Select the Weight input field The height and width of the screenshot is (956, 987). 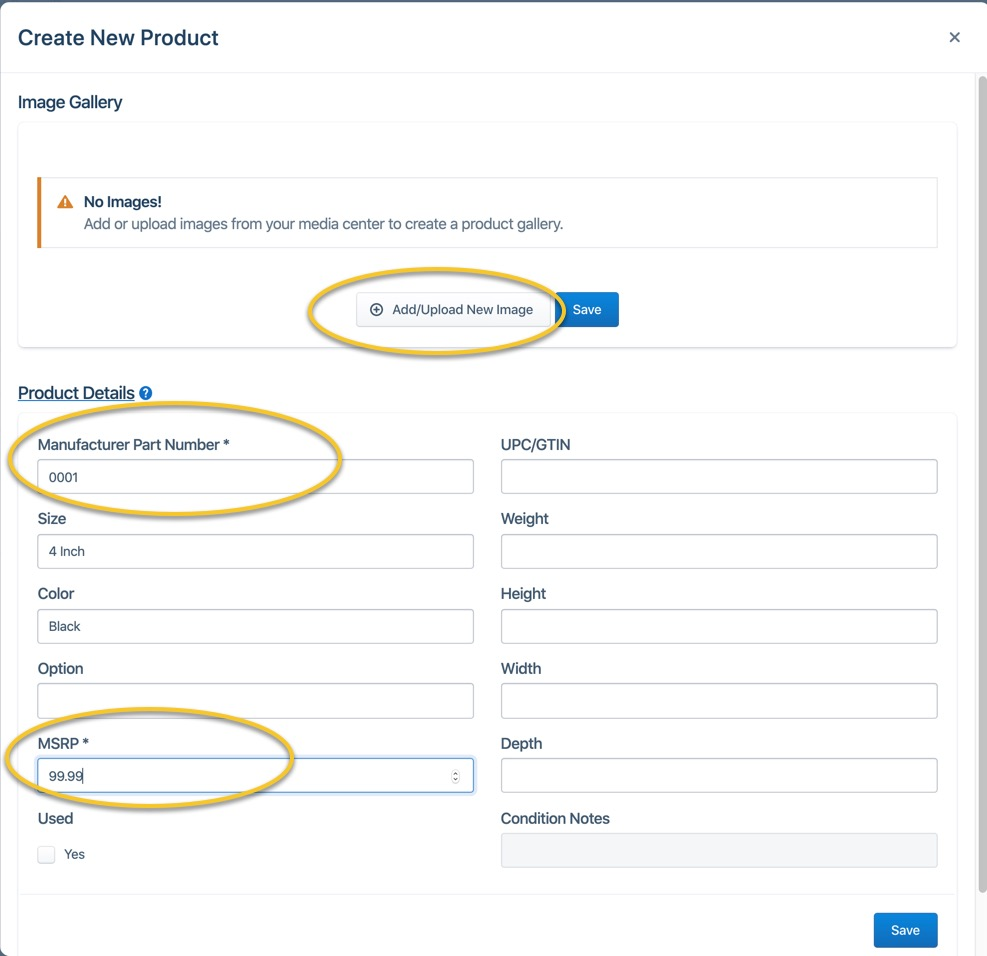[x=718, y=551]
